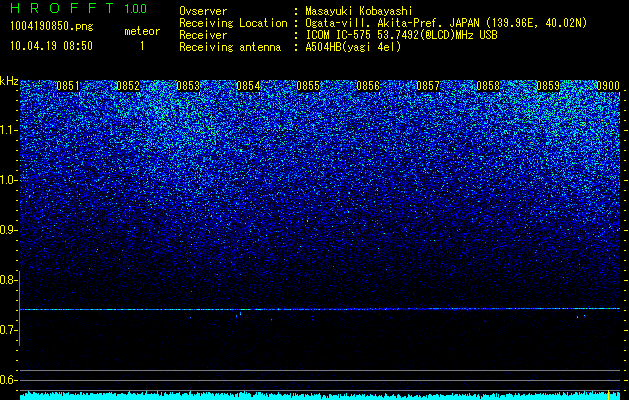629x400 pixels.
Task: Click the 0859 time marker
Action: [548, 86]
